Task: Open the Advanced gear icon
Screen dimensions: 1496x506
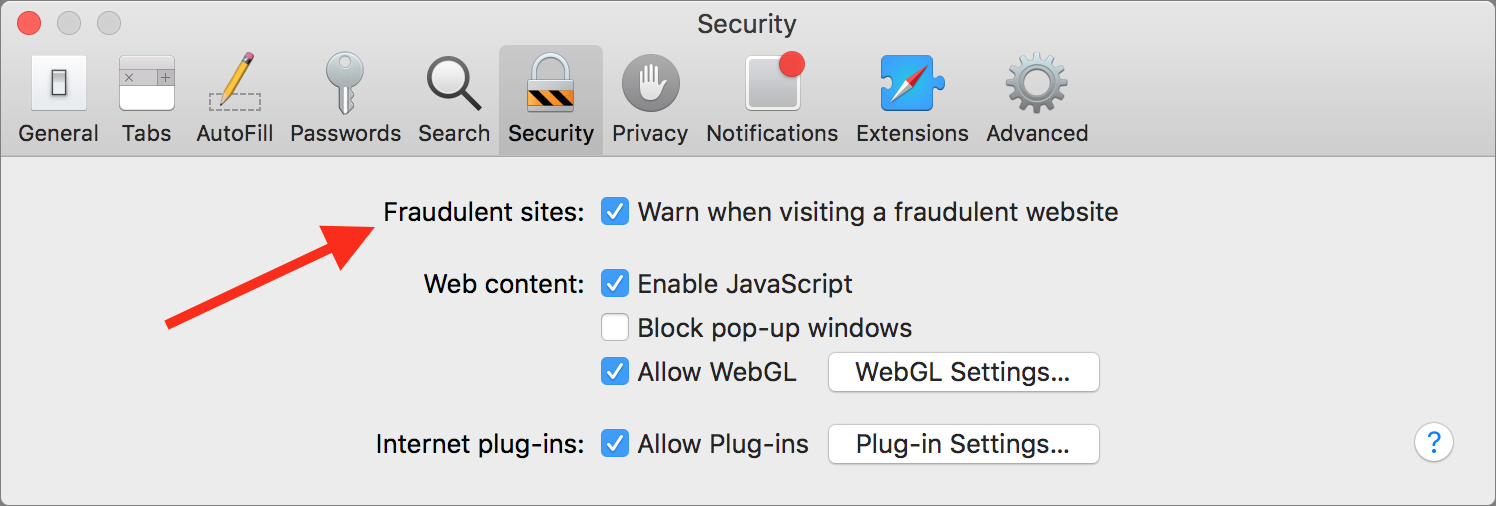Action: (1036, 84)
